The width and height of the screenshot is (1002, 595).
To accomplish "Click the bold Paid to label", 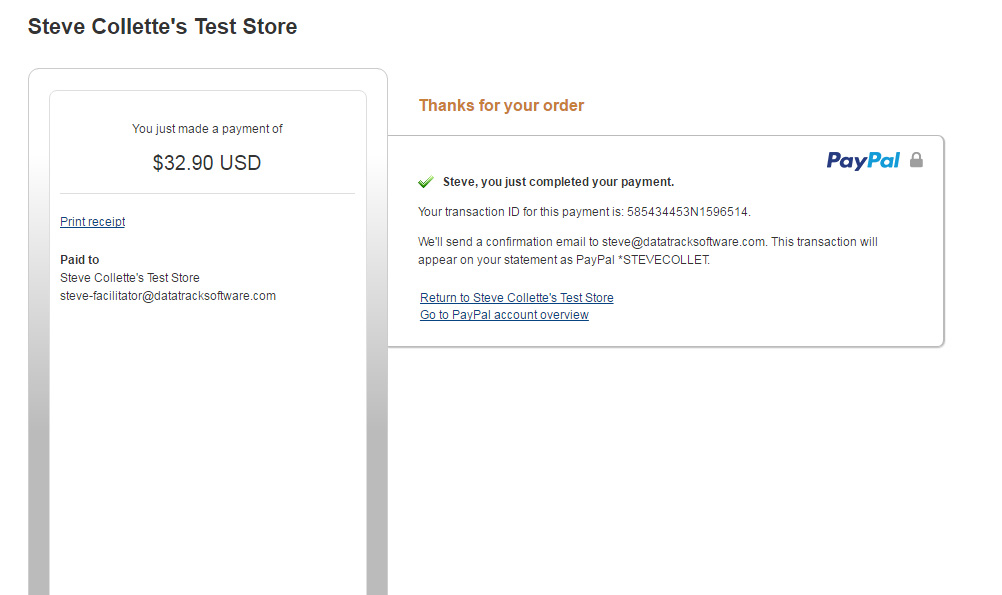I will pos(80,259).
